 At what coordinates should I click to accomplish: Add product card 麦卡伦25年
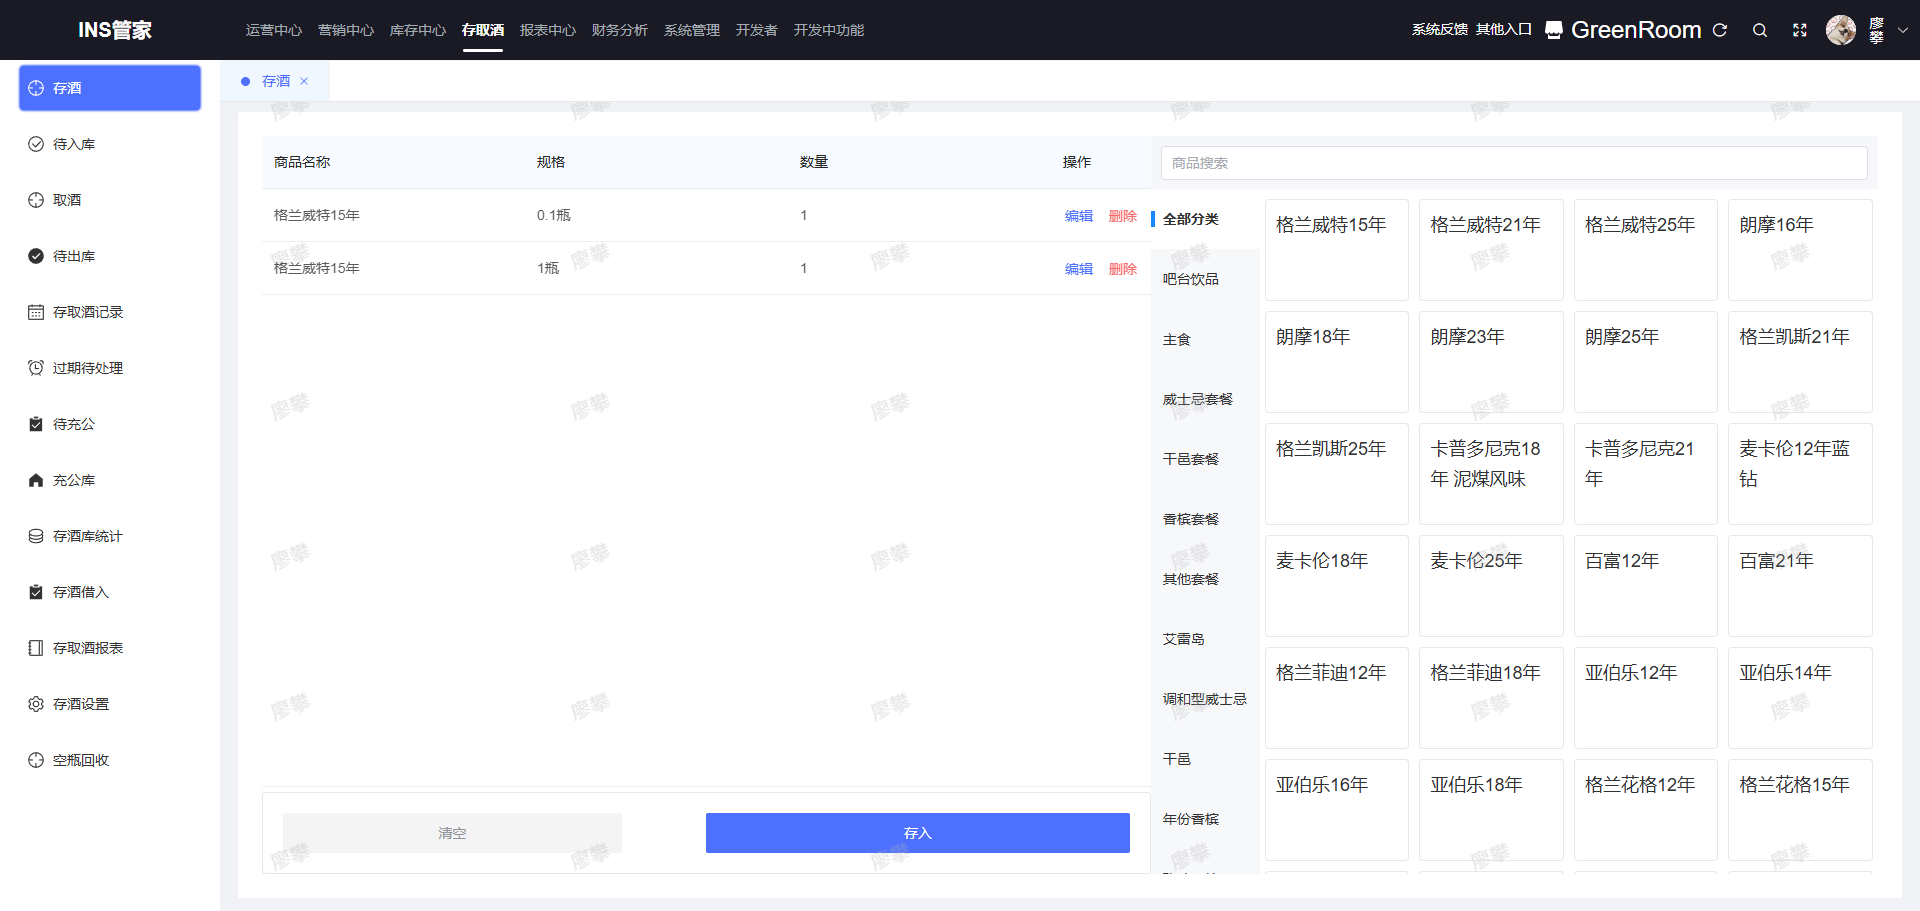(1491, 586)
